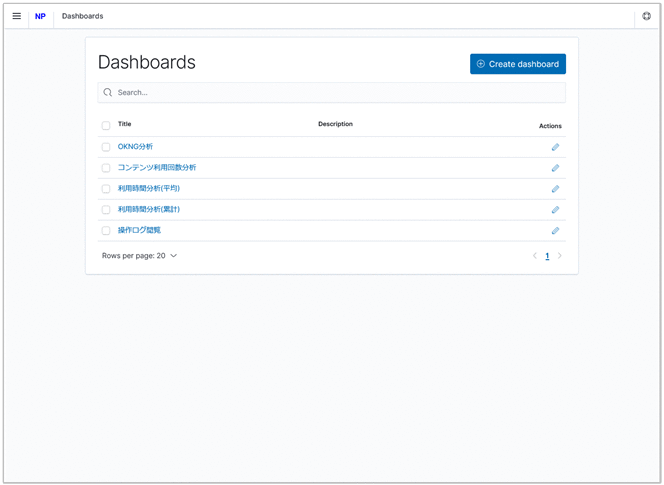
Task: Click edit pencil for コンテンツ利用回数分析
Action: pos(555,168)
